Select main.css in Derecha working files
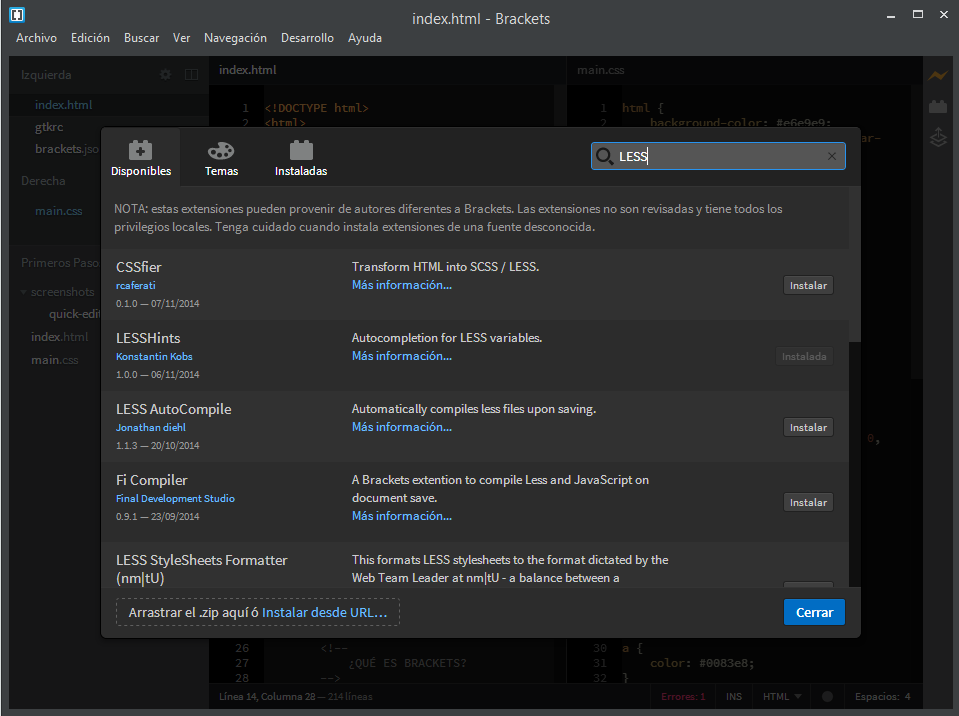 point(58,211)
